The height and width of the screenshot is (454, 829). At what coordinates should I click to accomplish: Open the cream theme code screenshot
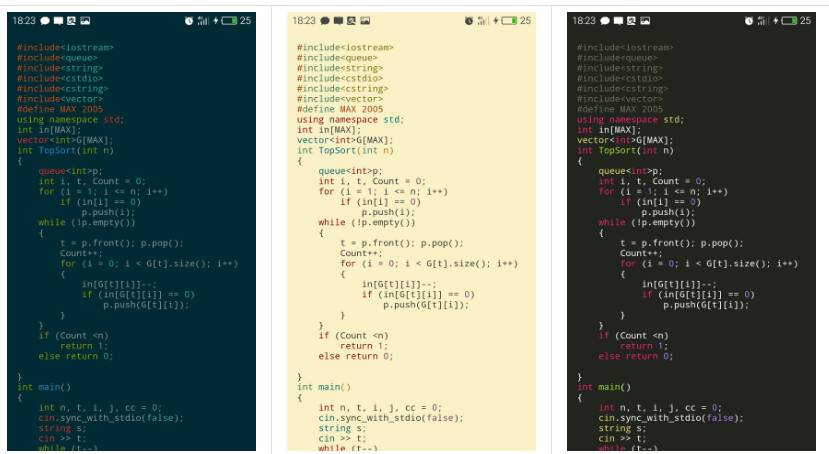pyautogui.click(x=411, y=240)
